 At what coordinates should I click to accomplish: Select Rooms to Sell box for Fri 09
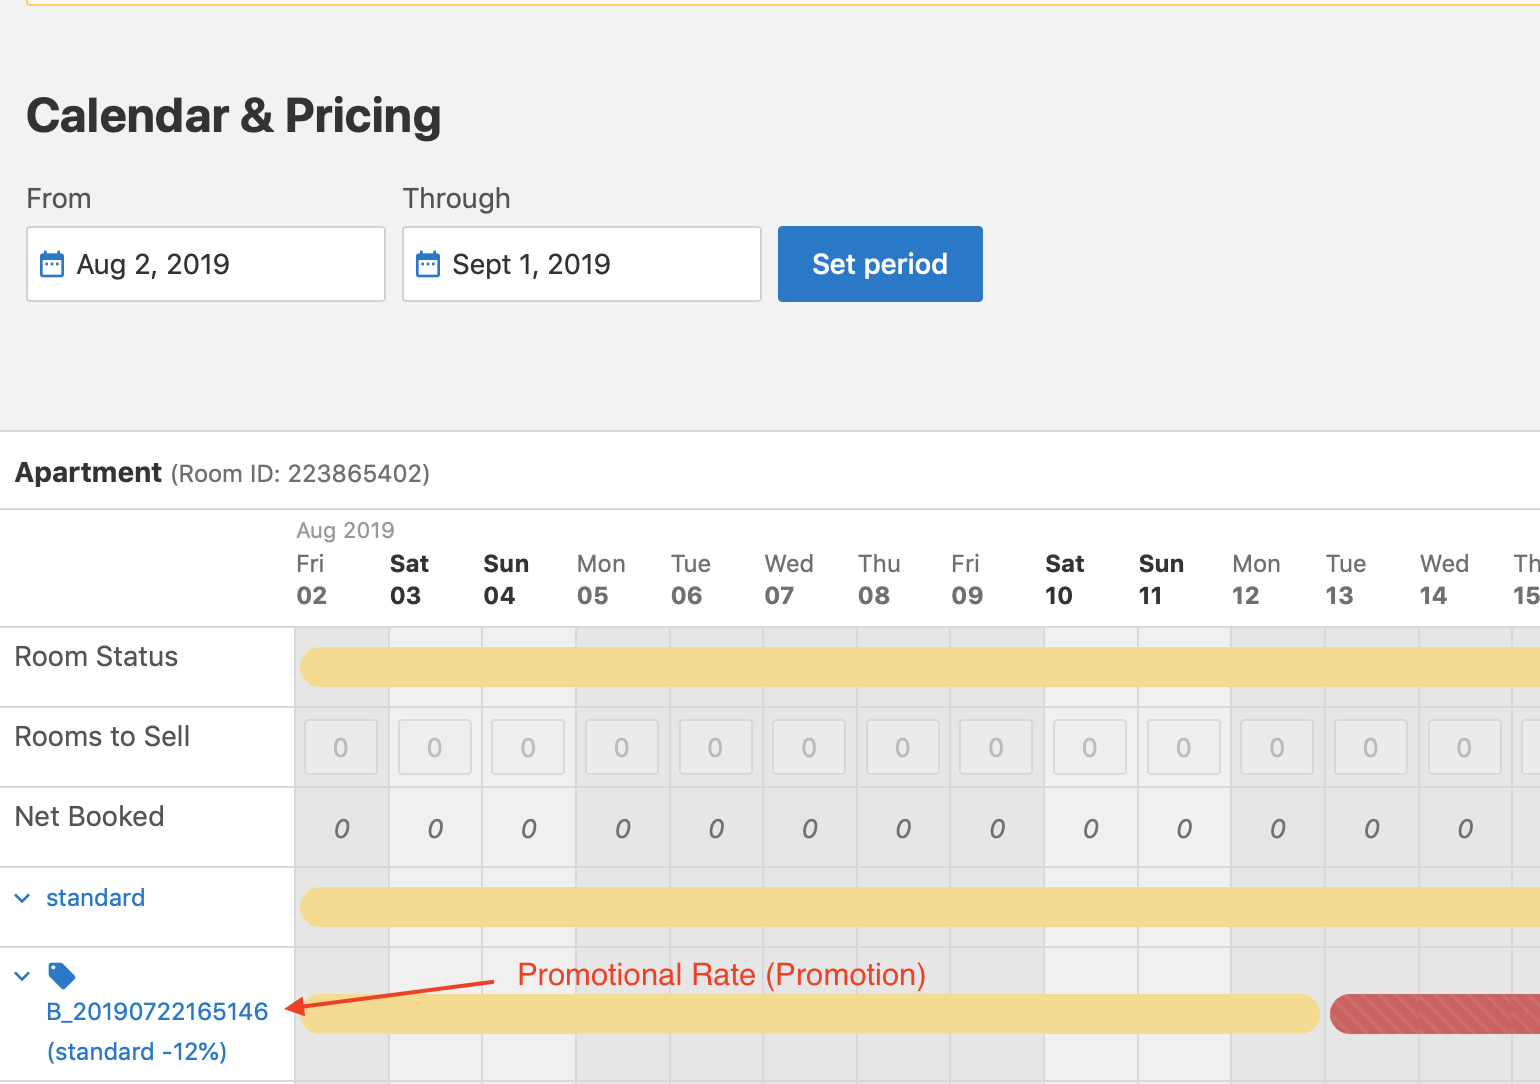pos(996,747)
